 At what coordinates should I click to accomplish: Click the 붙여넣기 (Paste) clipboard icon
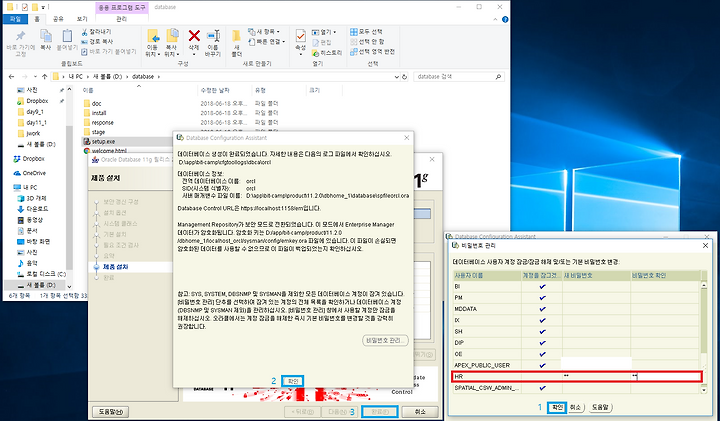67,37
